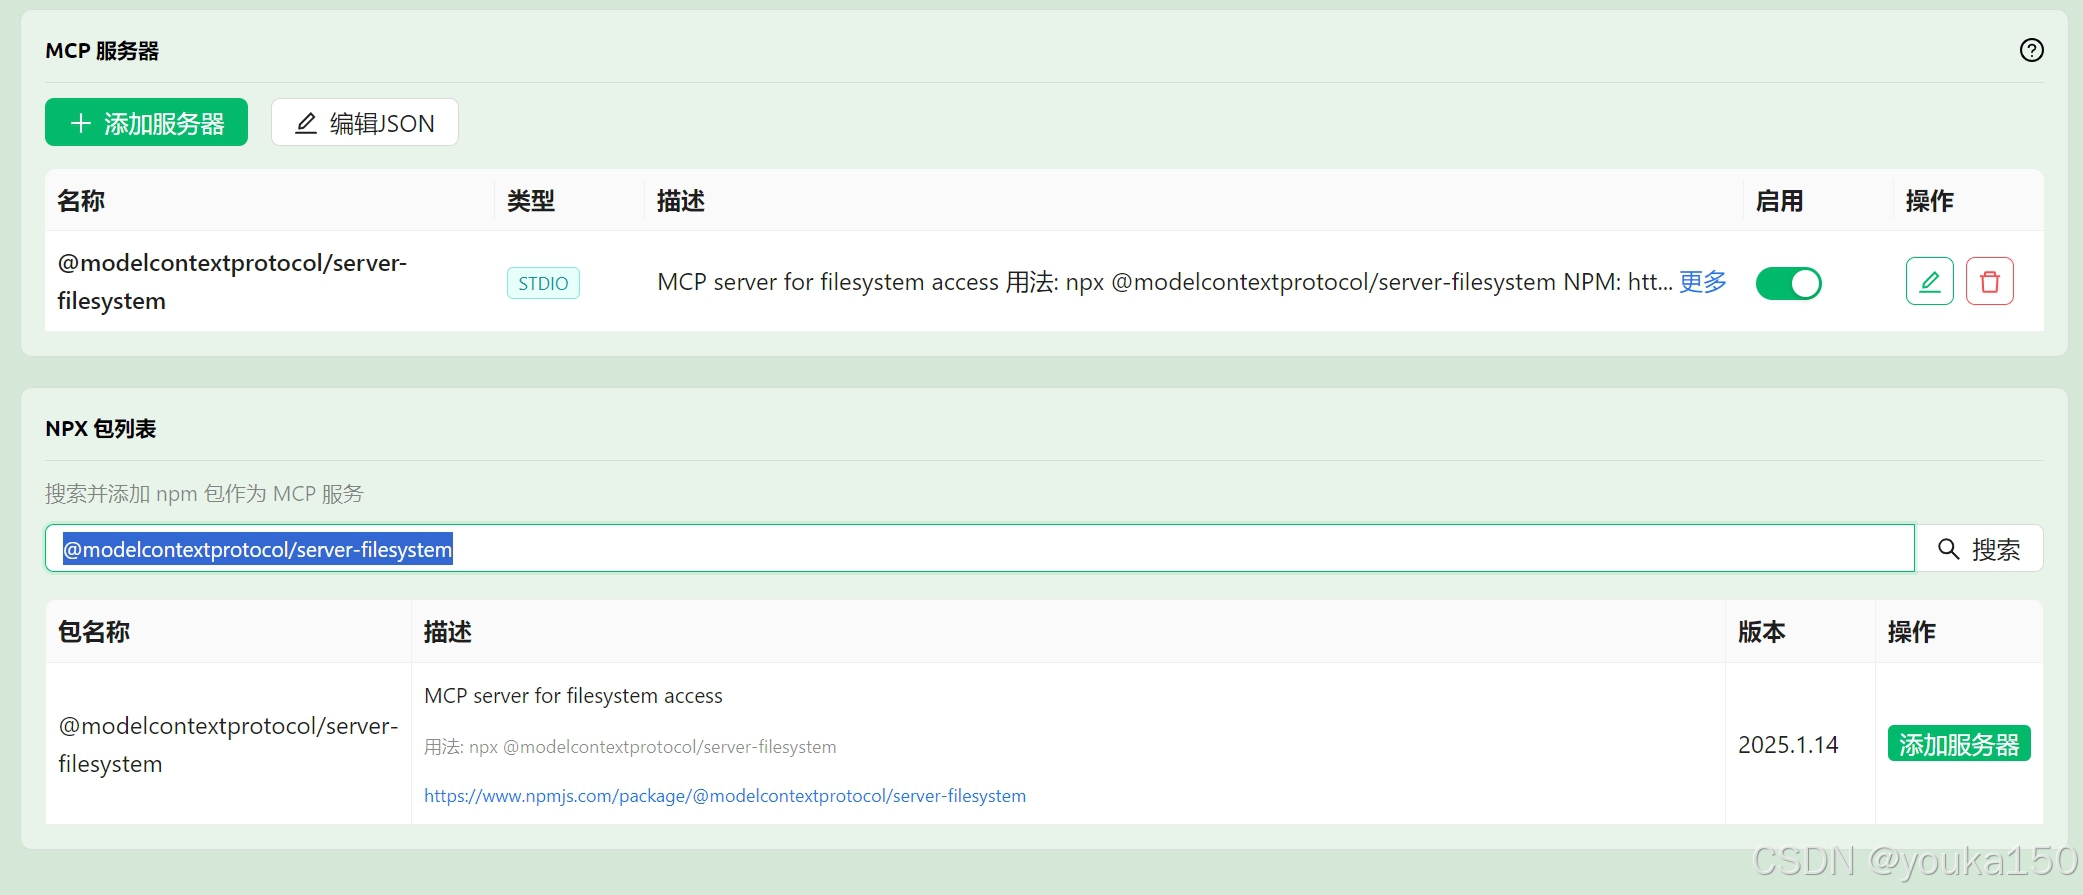Viewport: 2083px width, 895px height.
Task: Click the 版本 column header
Action: click(1762, 632)
